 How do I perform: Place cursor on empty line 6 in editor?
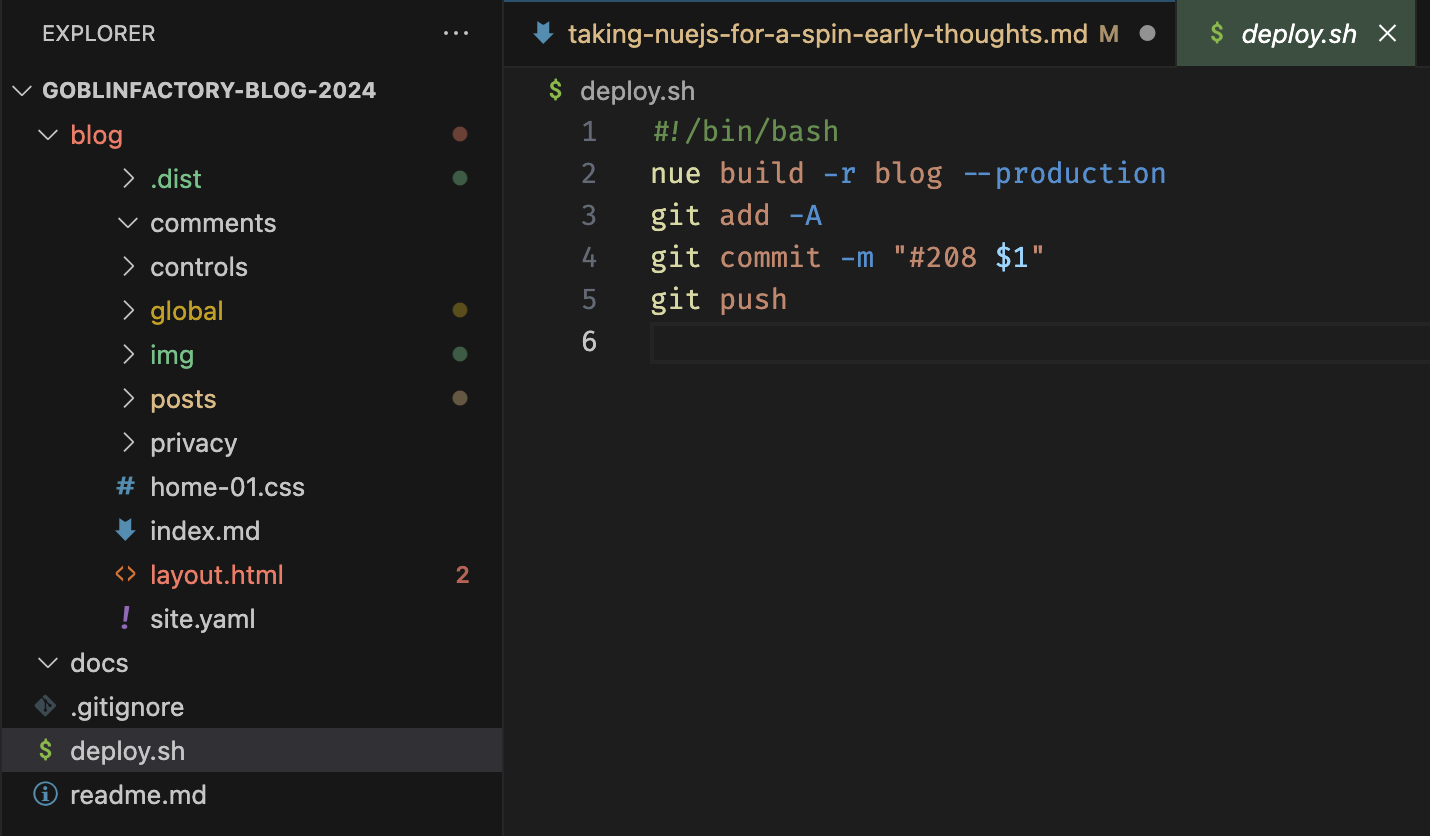click(900, 342)
